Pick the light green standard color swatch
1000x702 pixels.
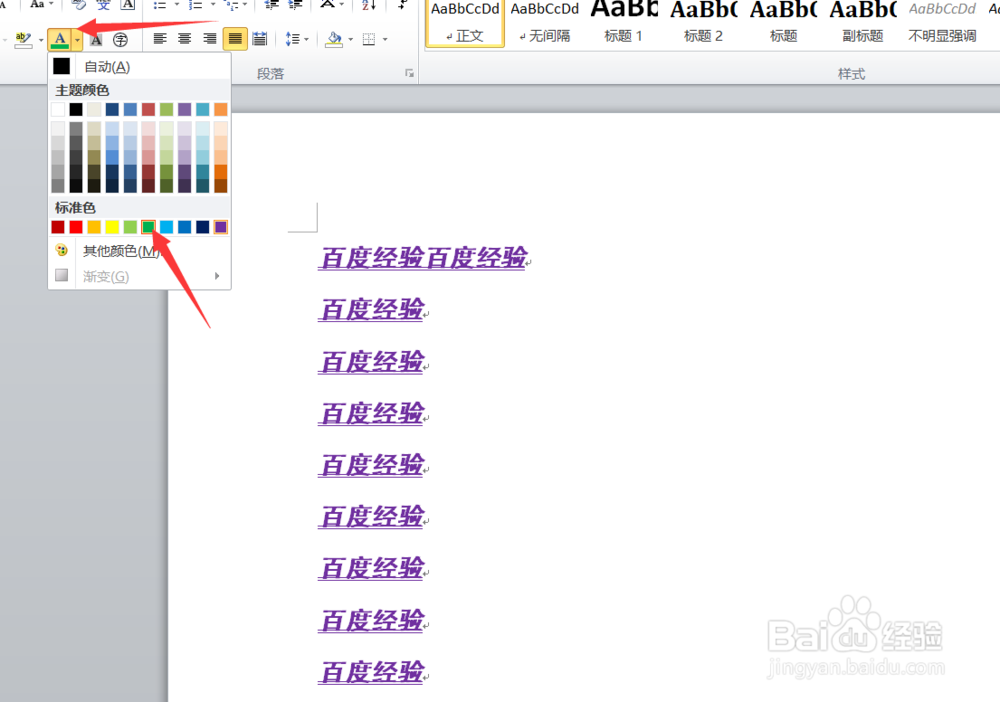(x=130, y=227)
